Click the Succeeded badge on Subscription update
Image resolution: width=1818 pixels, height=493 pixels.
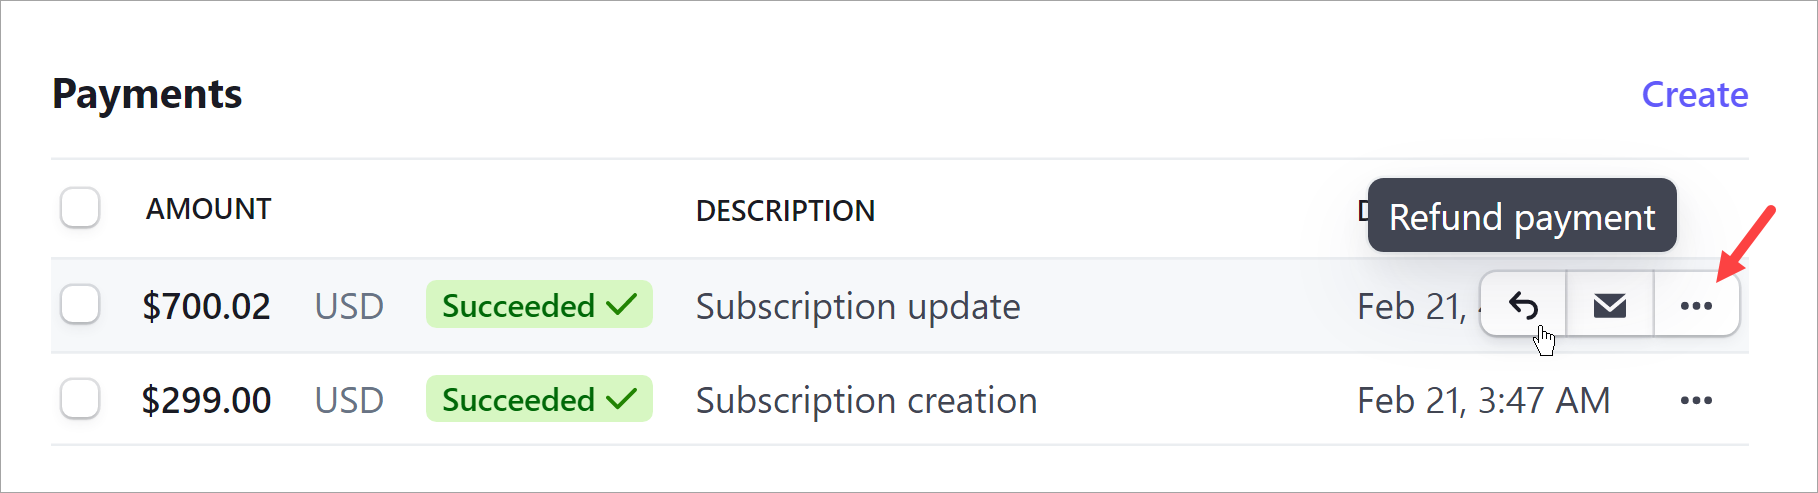pos(539,304)
